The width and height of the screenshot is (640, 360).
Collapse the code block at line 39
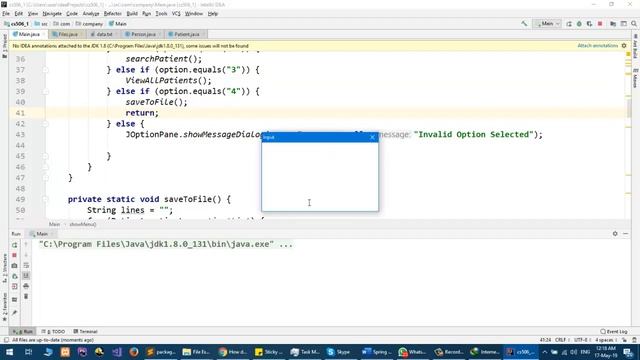click(46, 91)
